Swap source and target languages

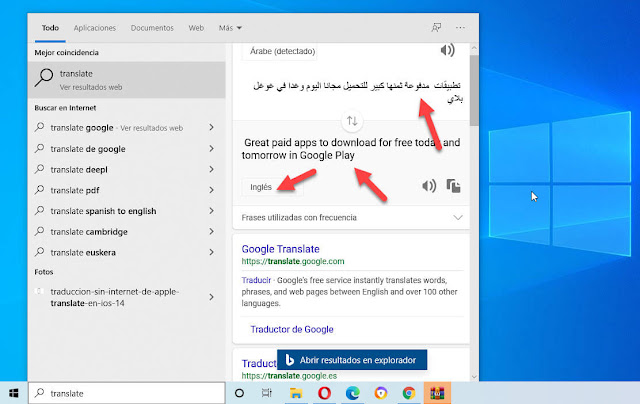(352, 121)
